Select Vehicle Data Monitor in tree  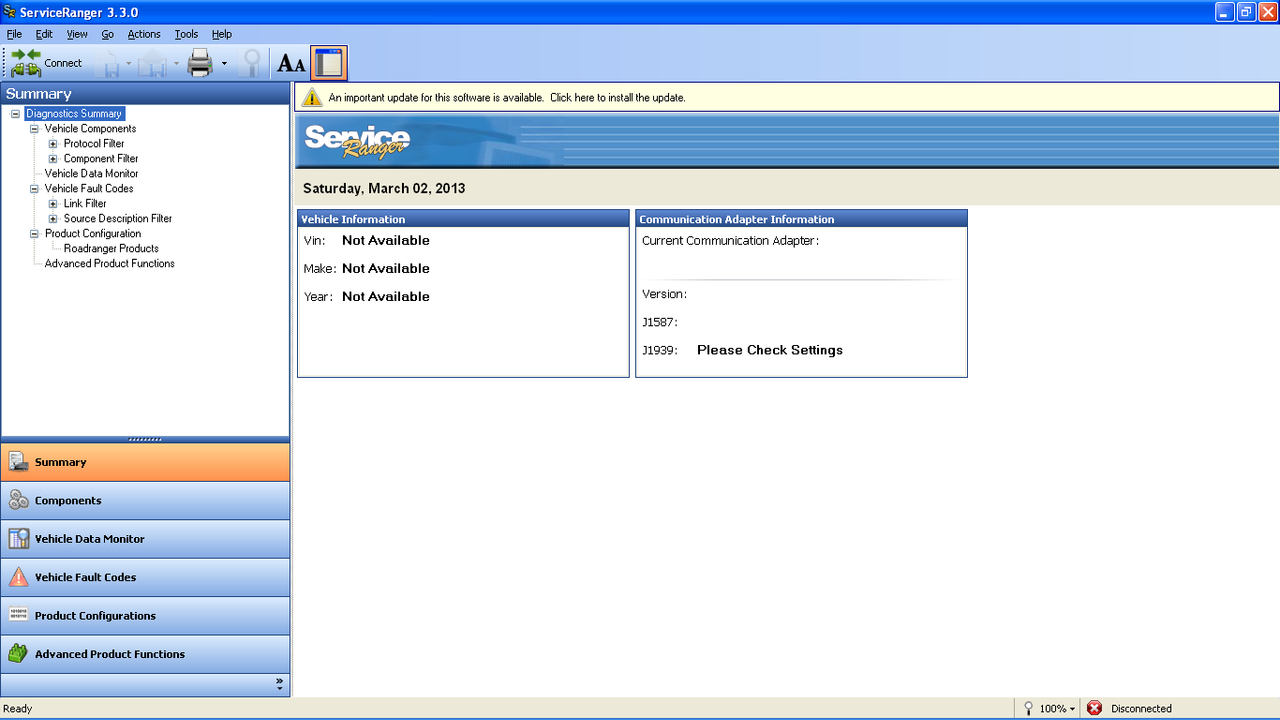[92, 174]
